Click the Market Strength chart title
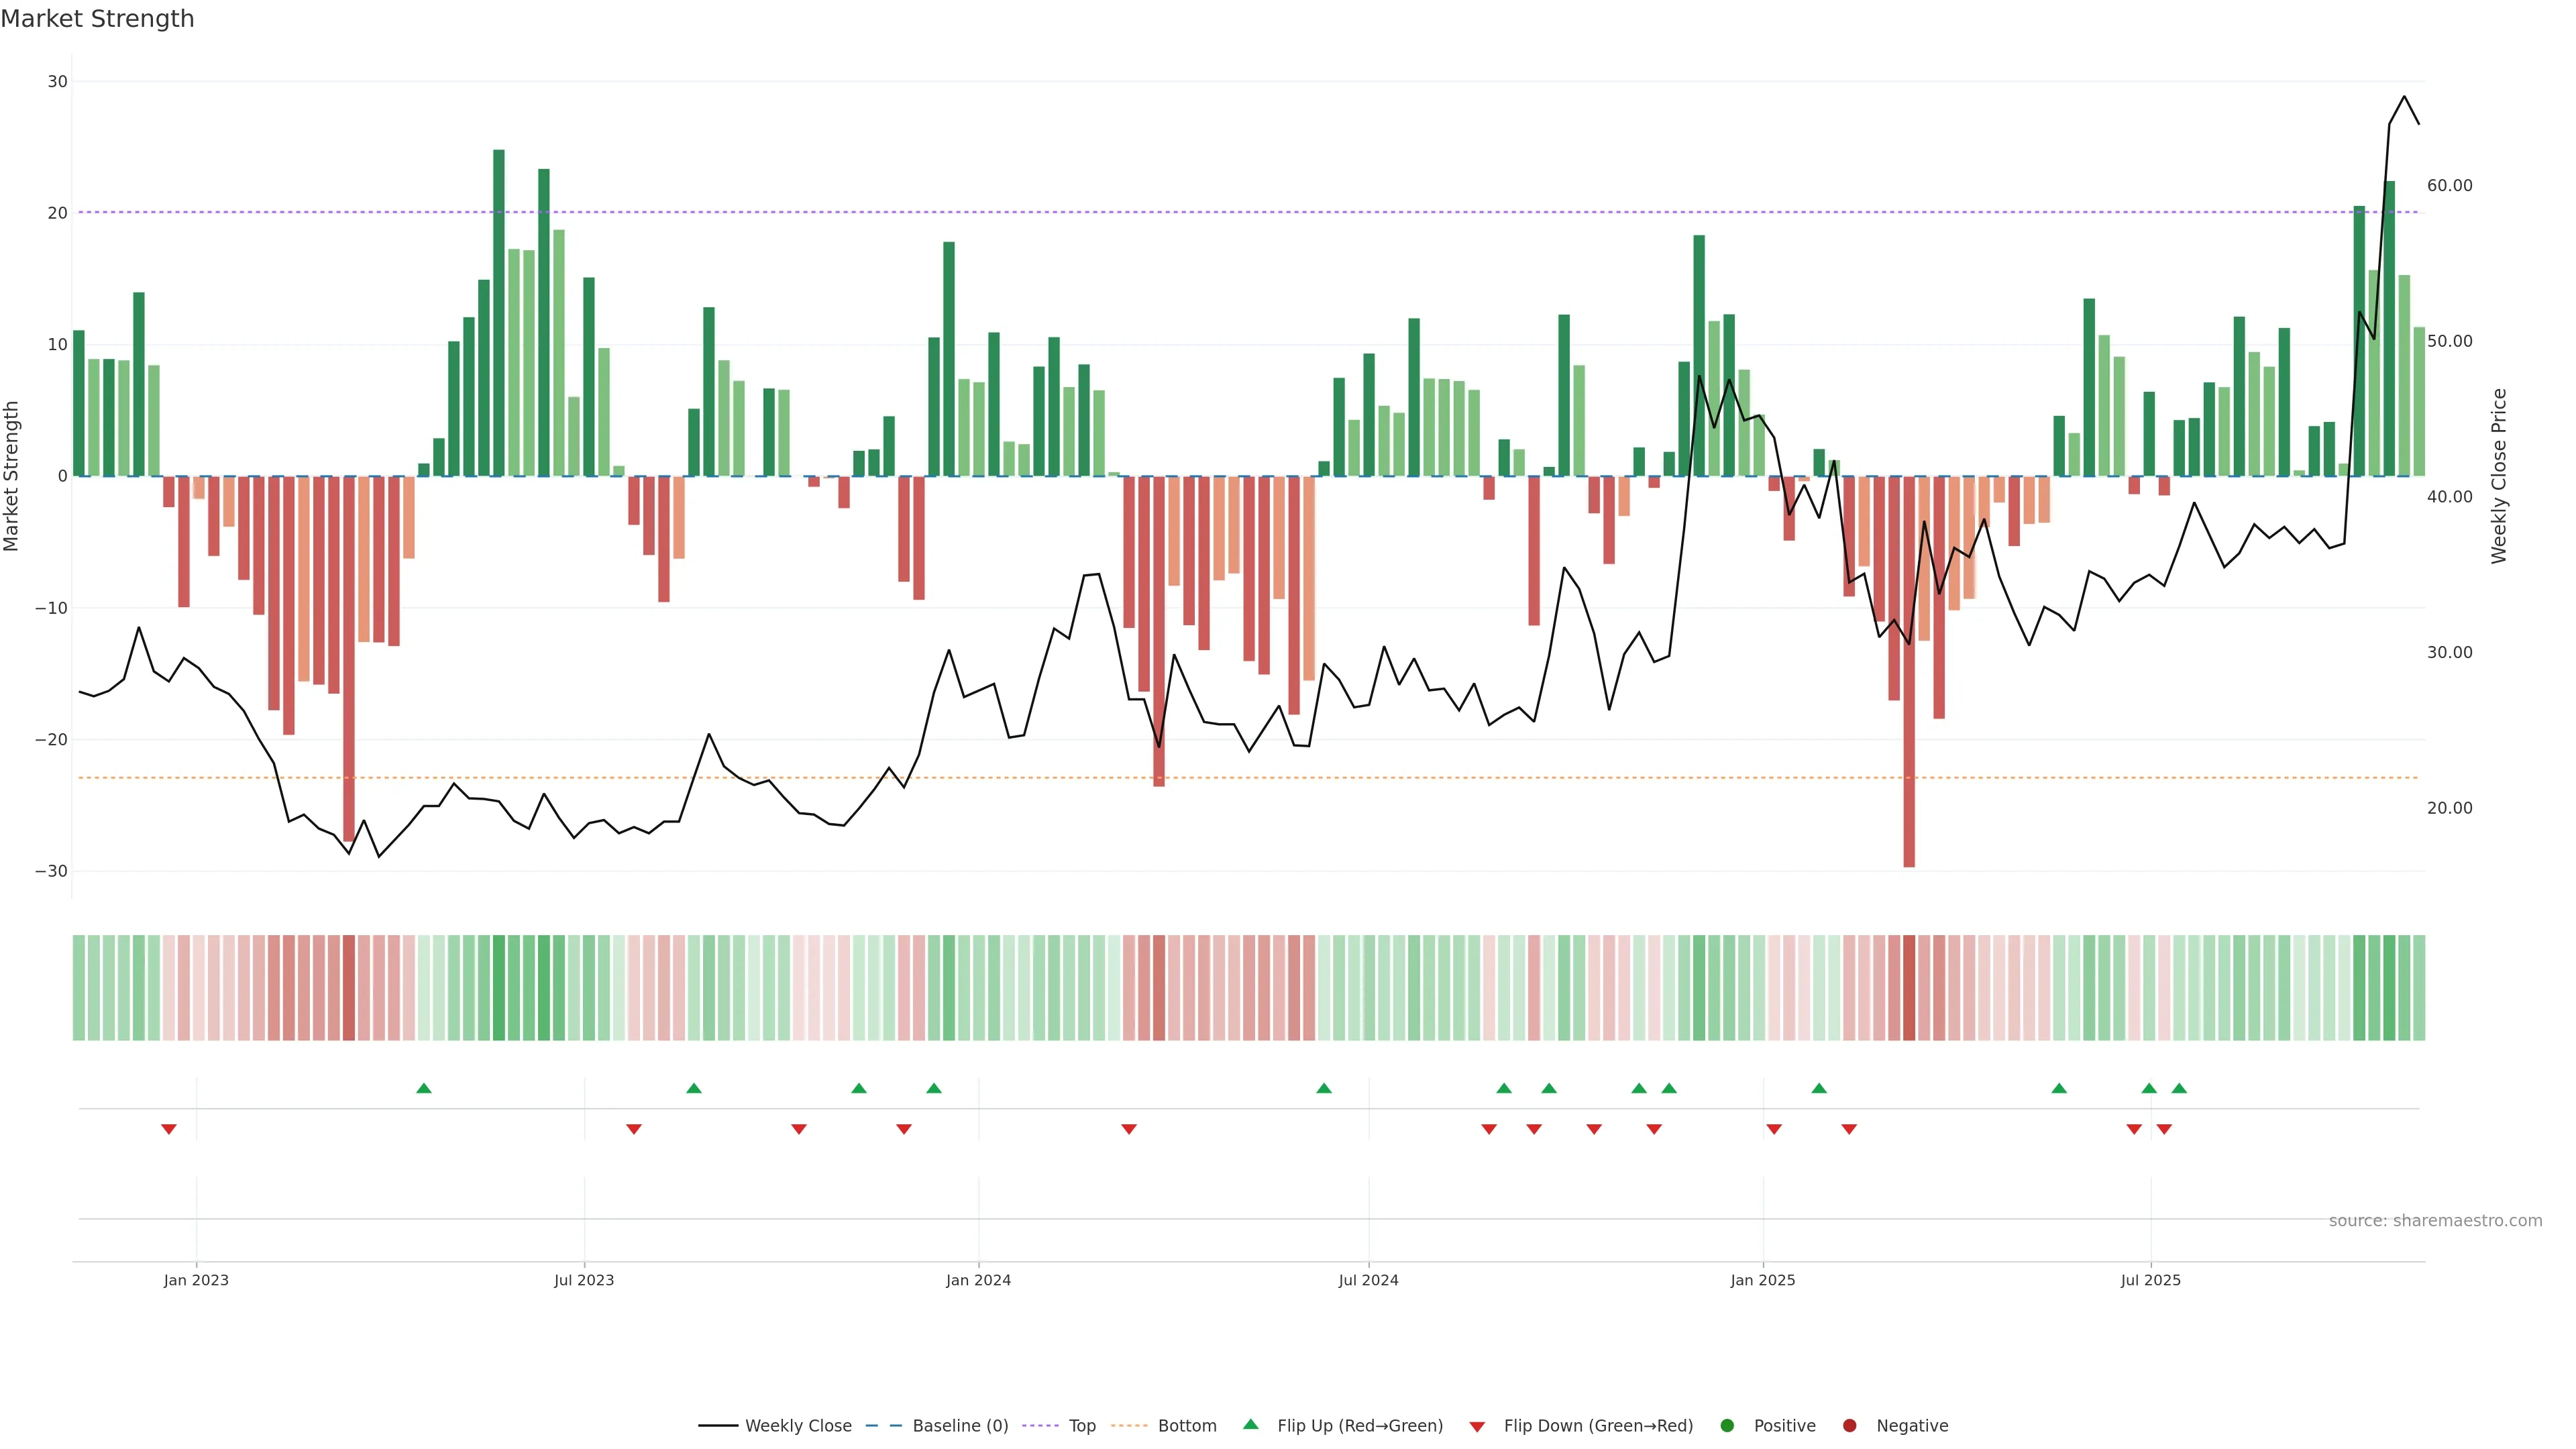Viewport: 2576px width, 1449px height. click(97, 19)
